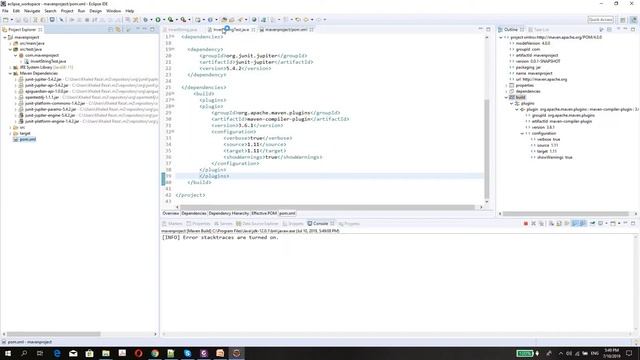Collapse the src/test/java folder
640x360 pixels.
coord(10,49)
